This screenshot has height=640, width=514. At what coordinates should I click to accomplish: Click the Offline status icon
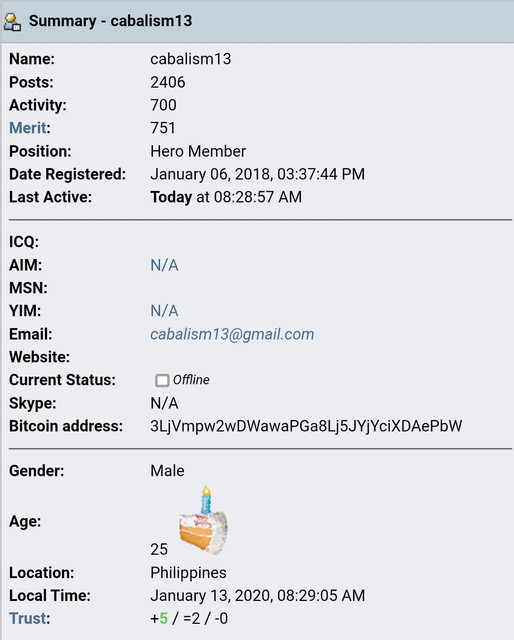[162, 380]
